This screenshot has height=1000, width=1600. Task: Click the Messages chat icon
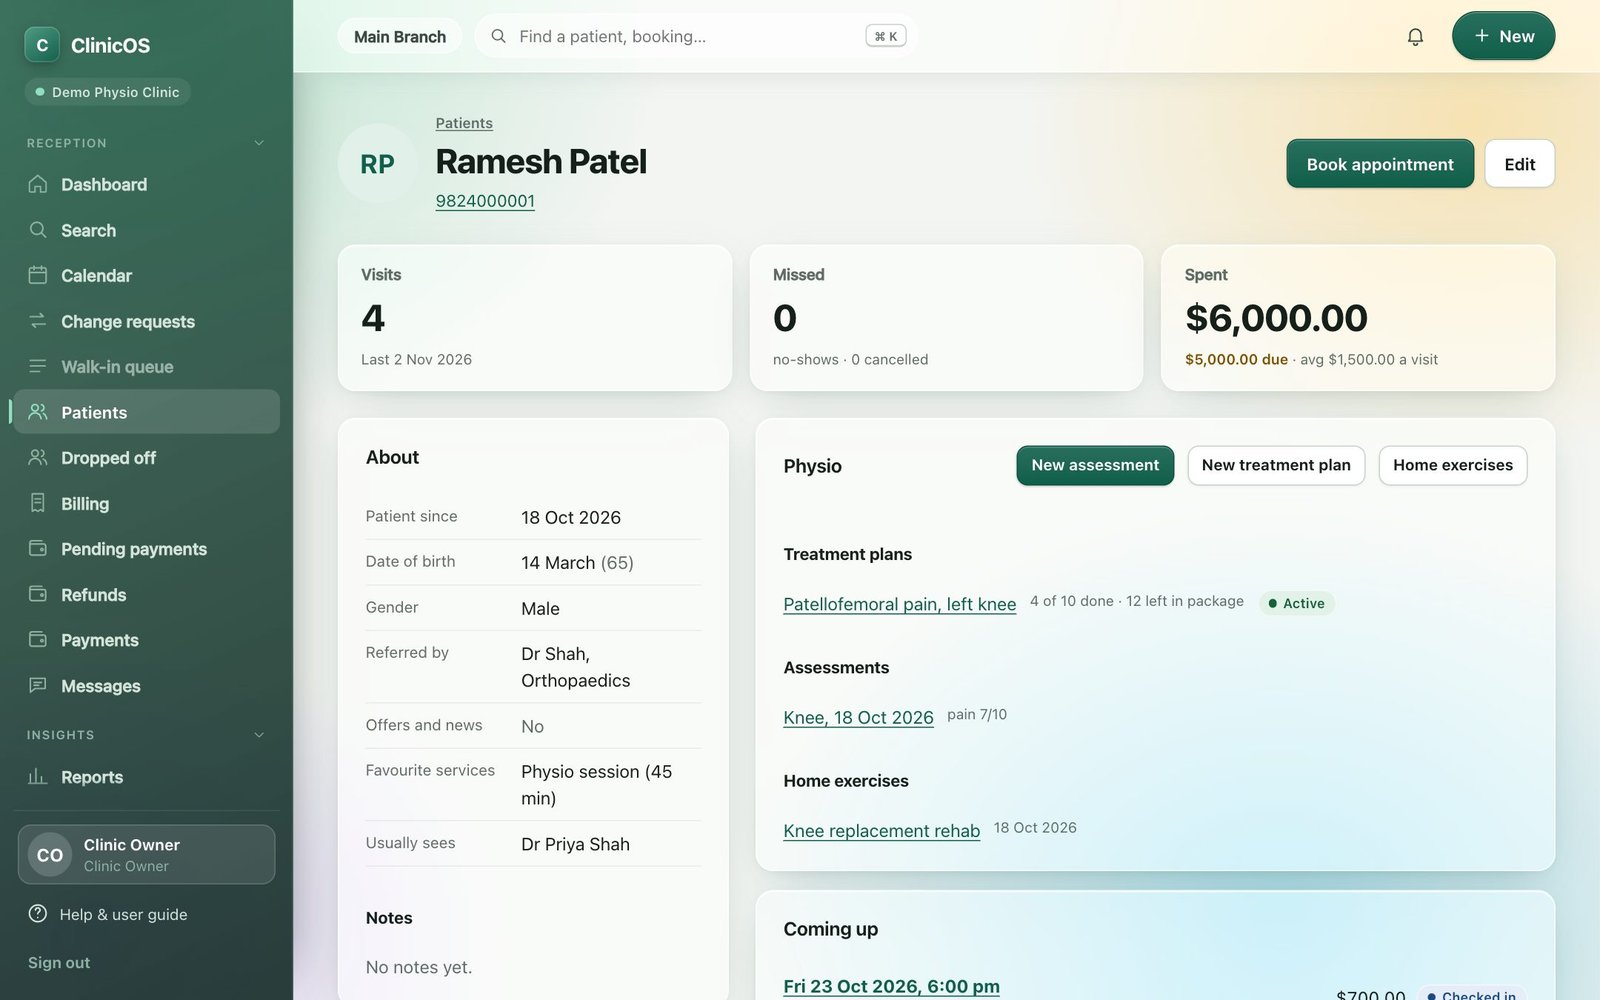38,685
